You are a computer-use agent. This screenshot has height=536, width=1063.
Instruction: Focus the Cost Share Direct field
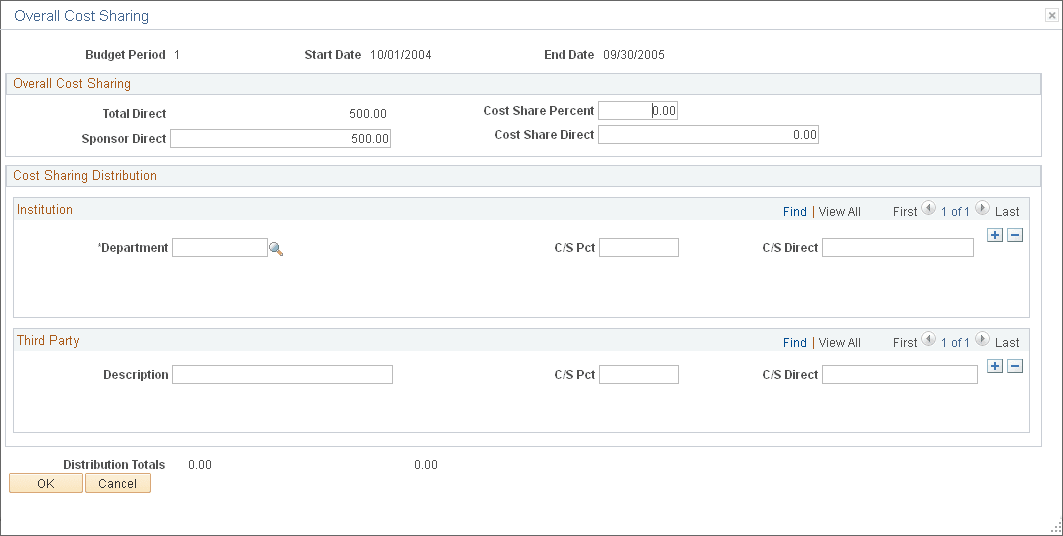pos(708,135)
